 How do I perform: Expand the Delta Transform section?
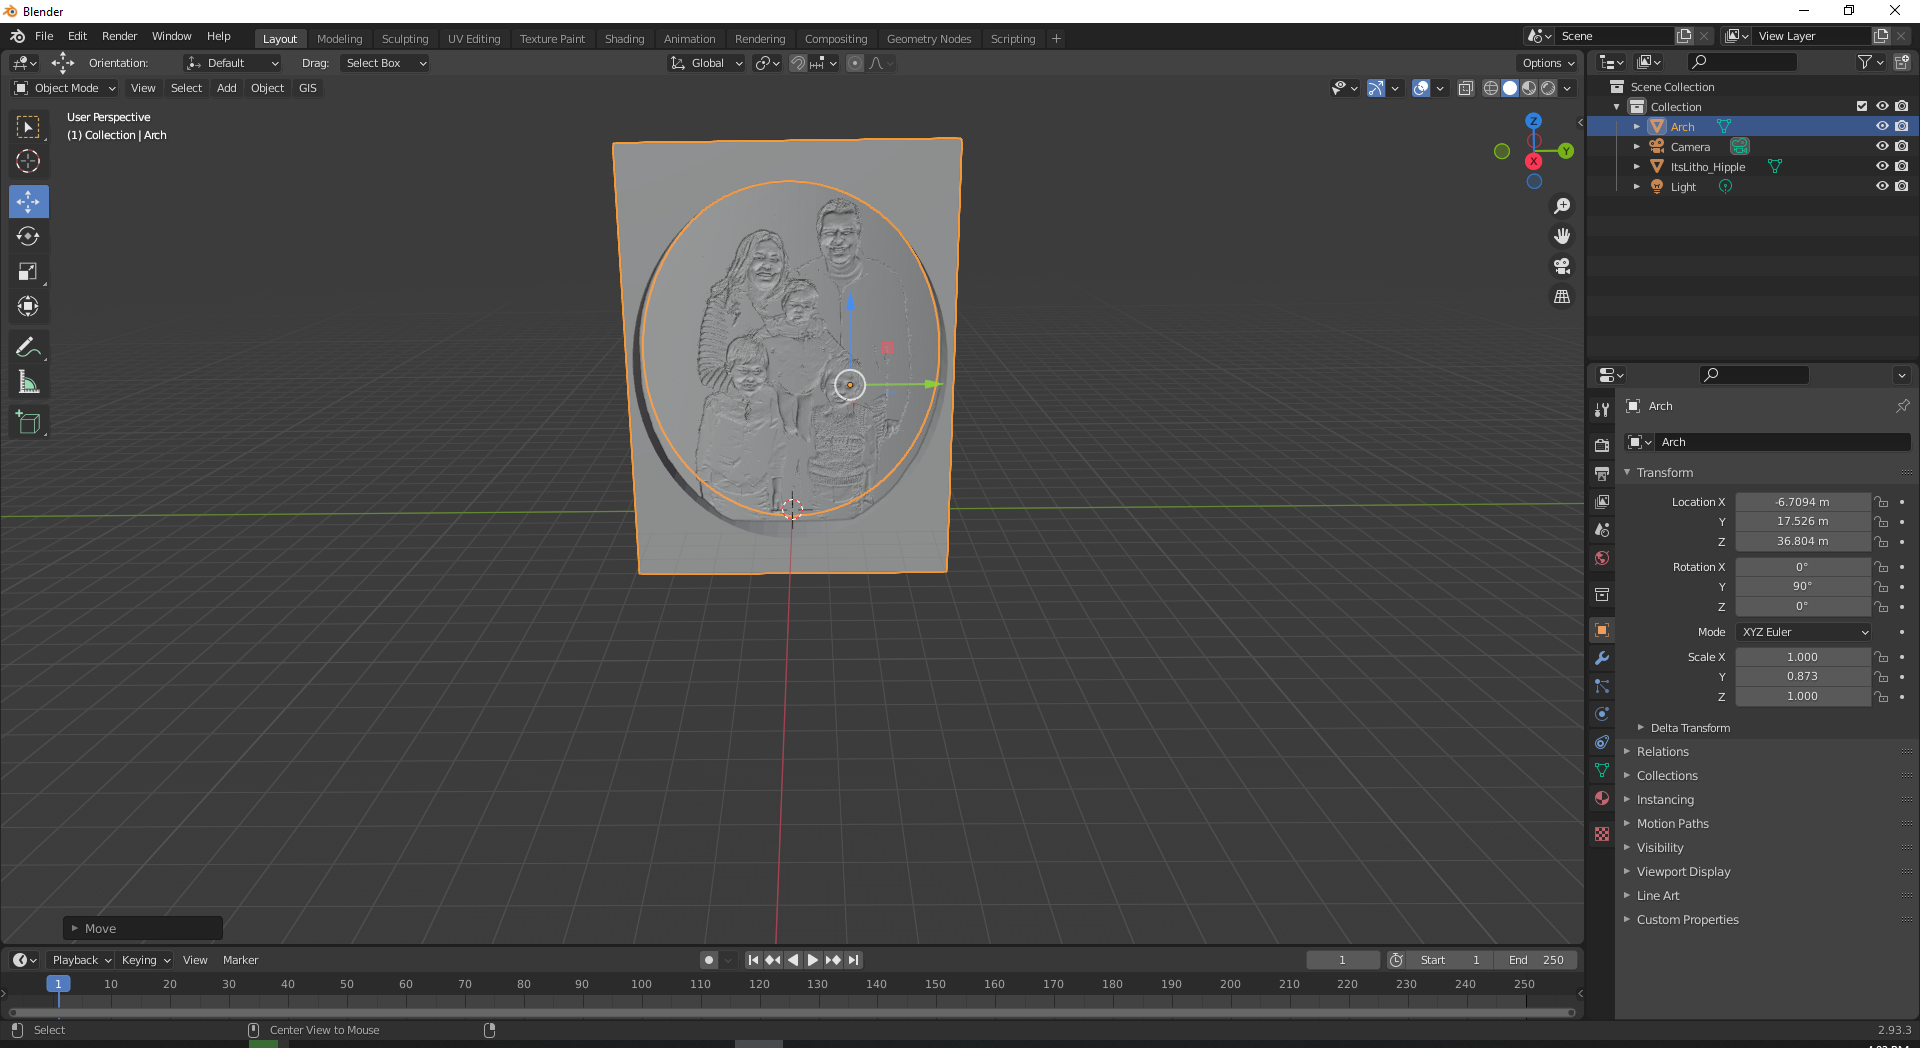pyautogui.click(x=1689, y=728)
